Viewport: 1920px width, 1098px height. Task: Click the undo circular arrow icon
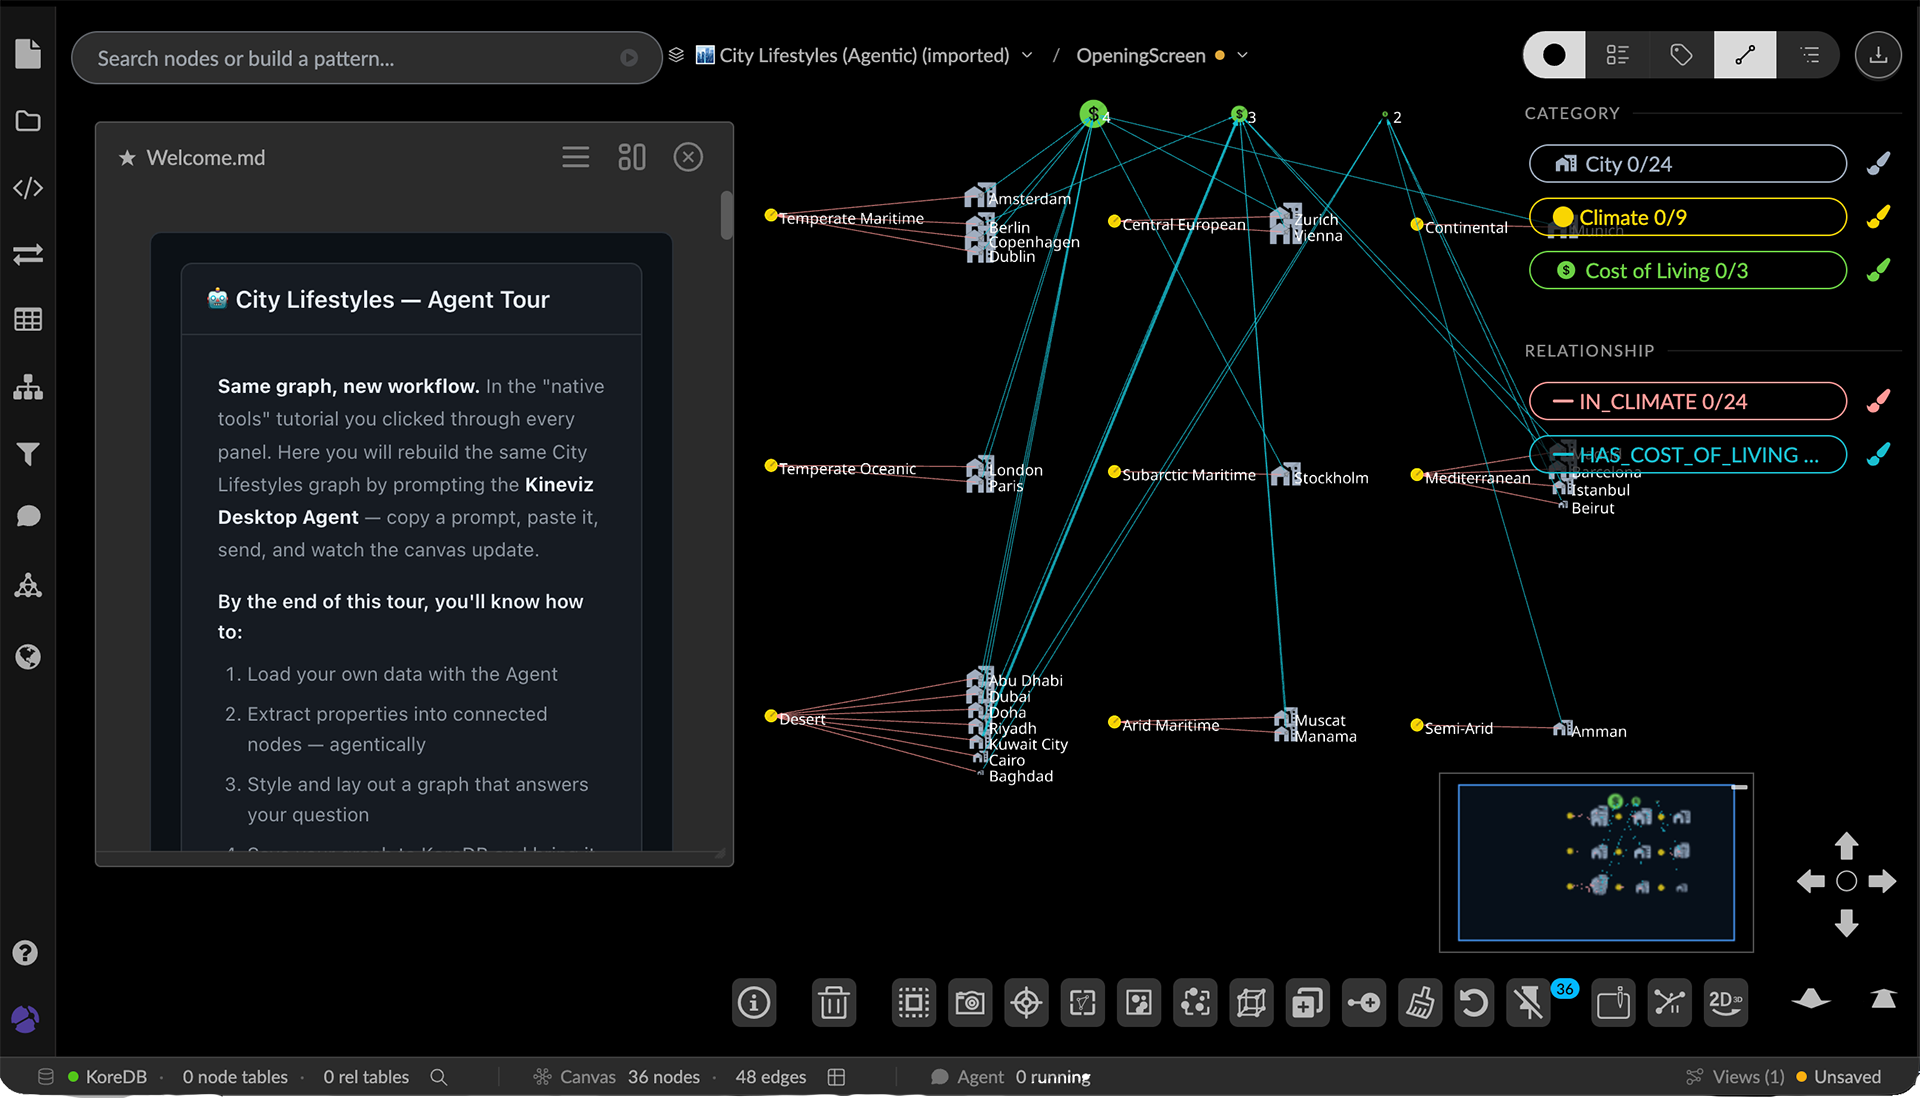point(1474,1002)
